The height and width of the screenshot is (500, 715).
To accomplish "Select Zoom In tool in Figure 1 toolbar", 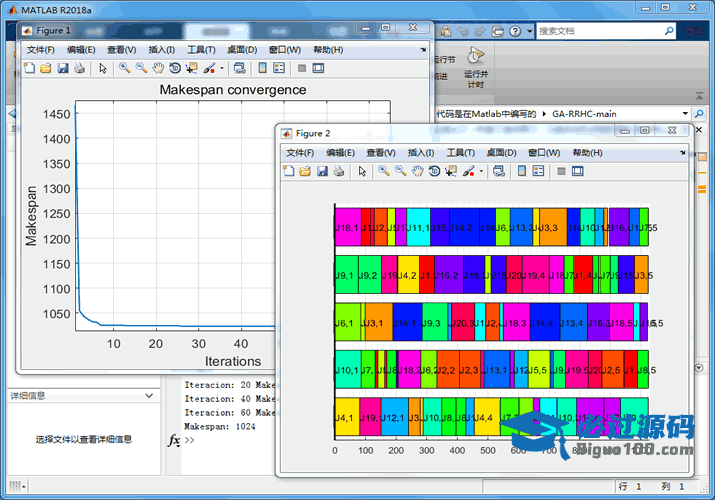I will (124, 68).
